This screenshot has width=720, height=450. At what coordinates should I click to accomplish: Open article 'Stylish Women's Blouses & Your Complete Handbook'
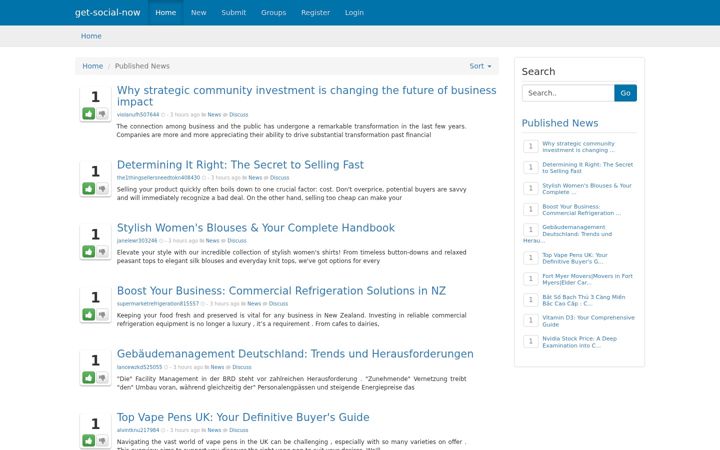(x=256, y=228)
